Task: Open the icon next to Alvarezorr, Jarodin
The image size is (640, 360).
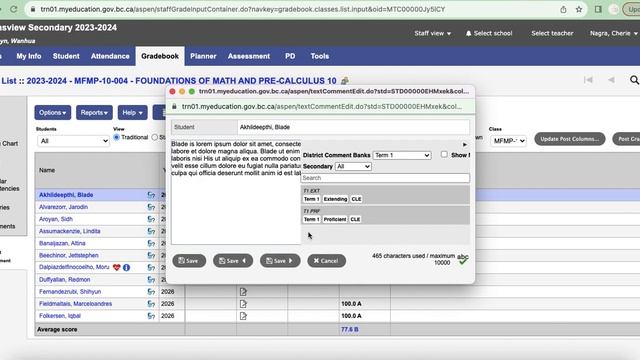Action: click(x=151, y=207)
